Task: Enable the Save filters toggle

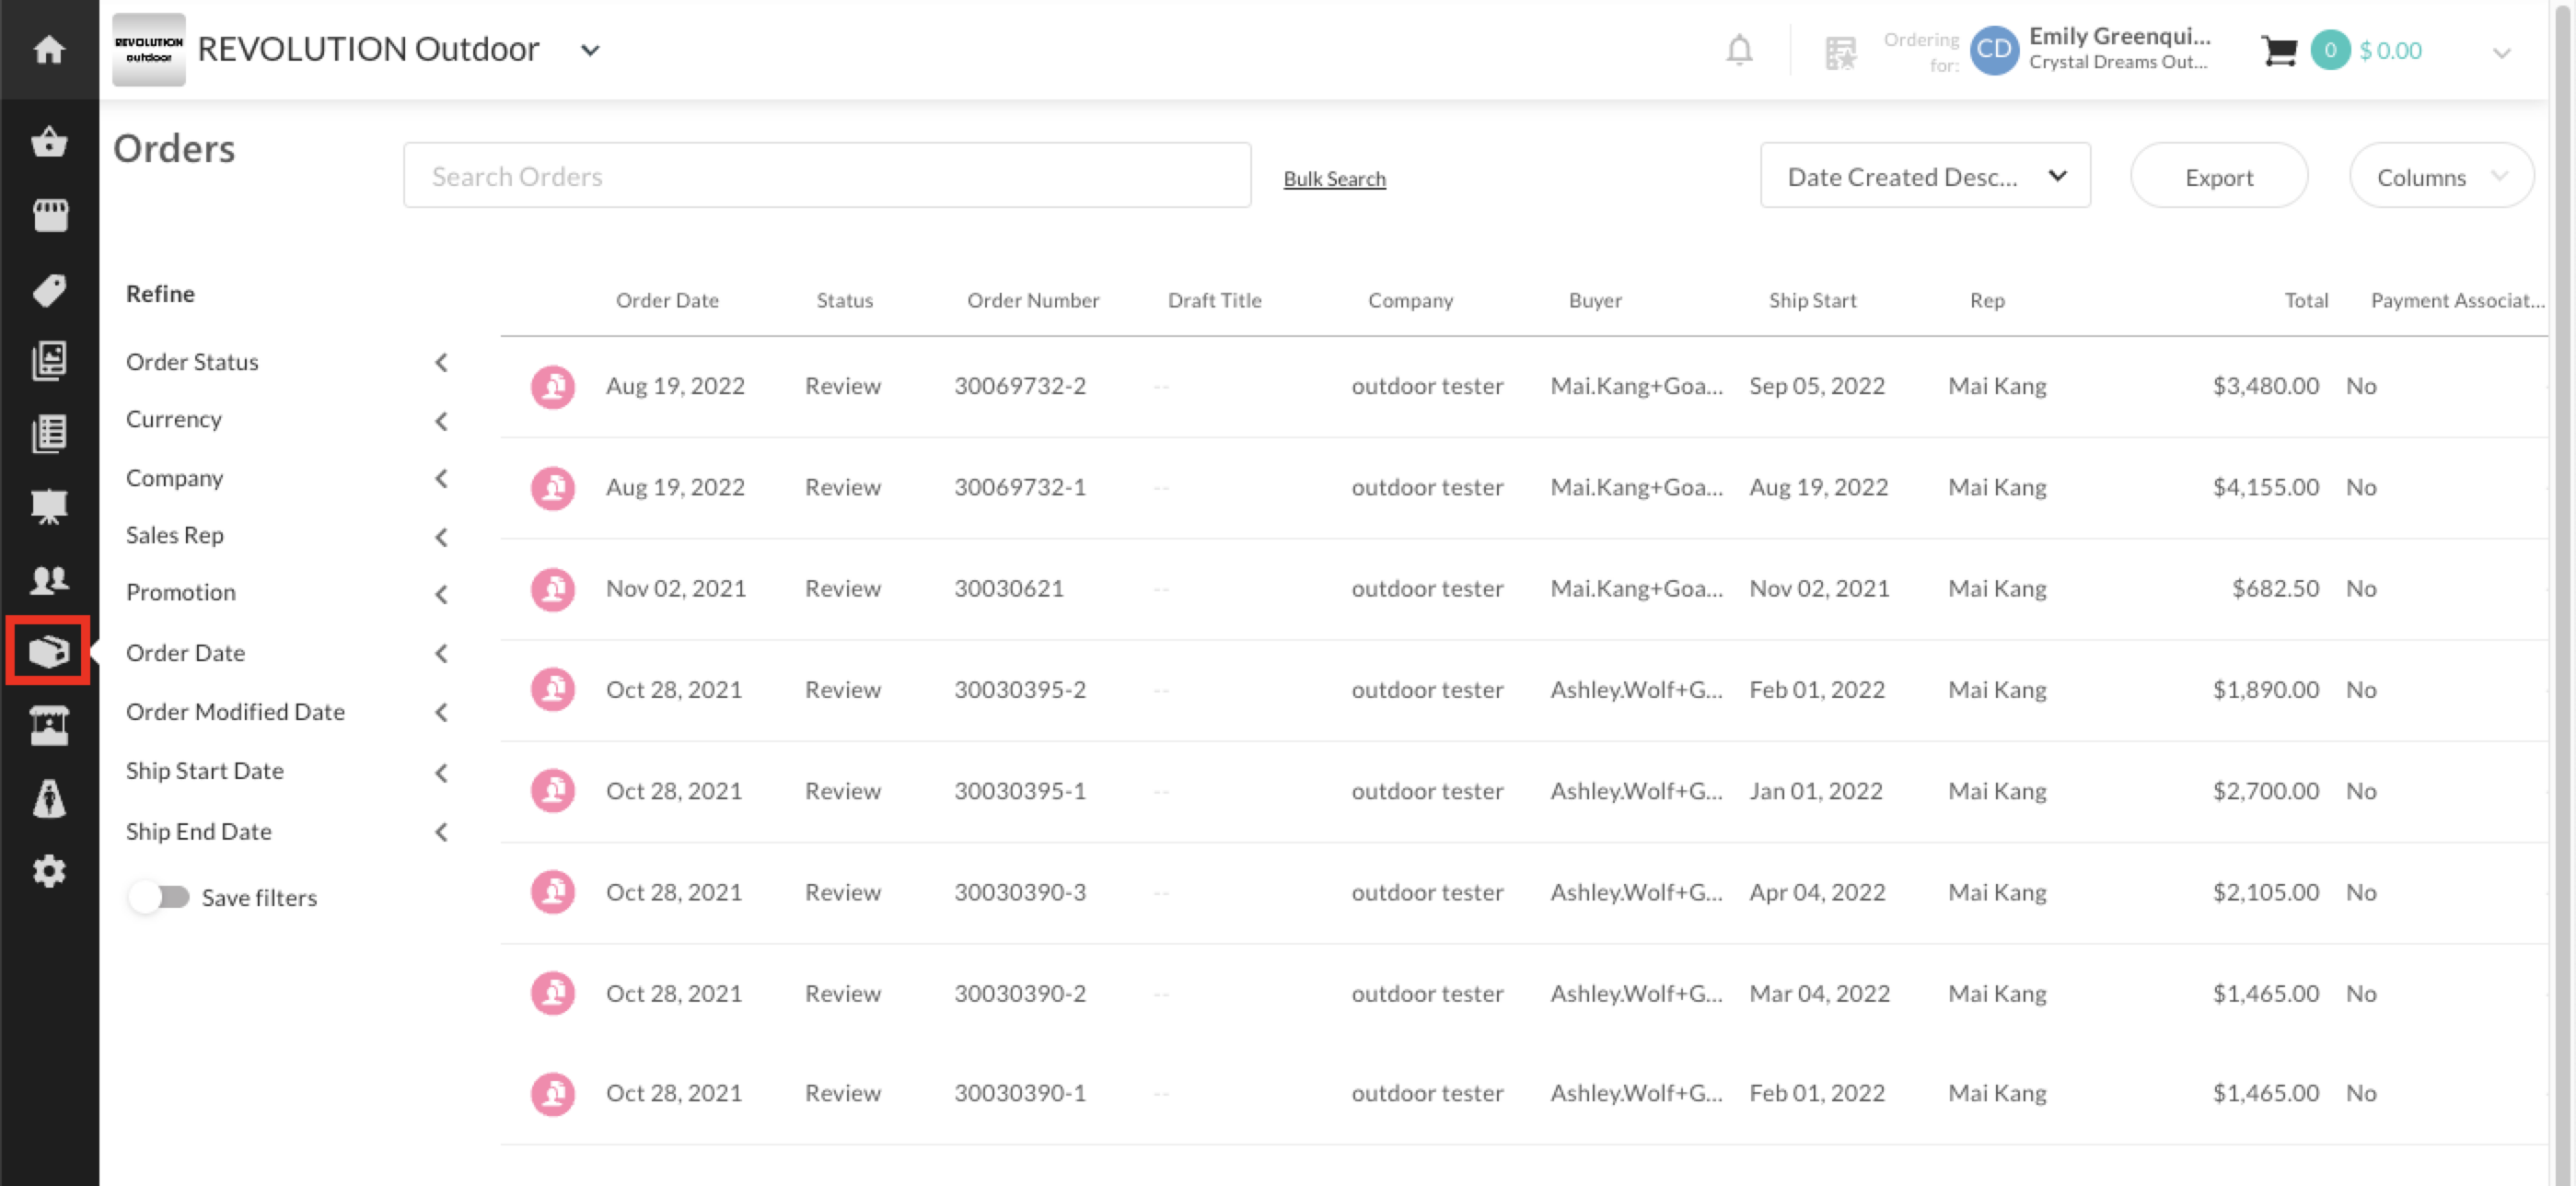Action: coord(159,897)
